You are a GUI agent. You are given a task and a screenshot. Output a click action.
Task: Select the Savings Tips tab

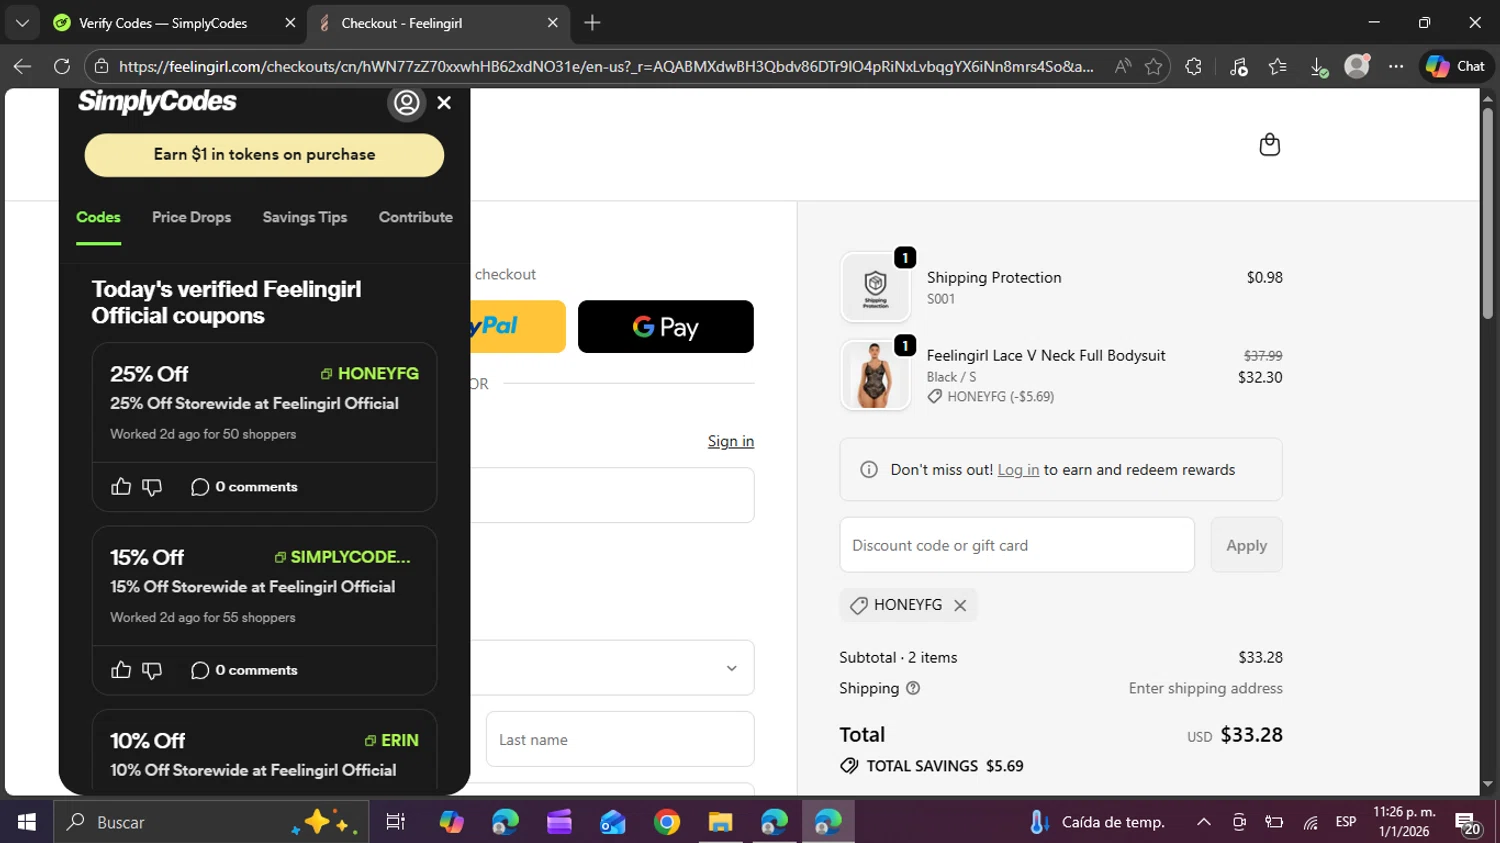305,217
